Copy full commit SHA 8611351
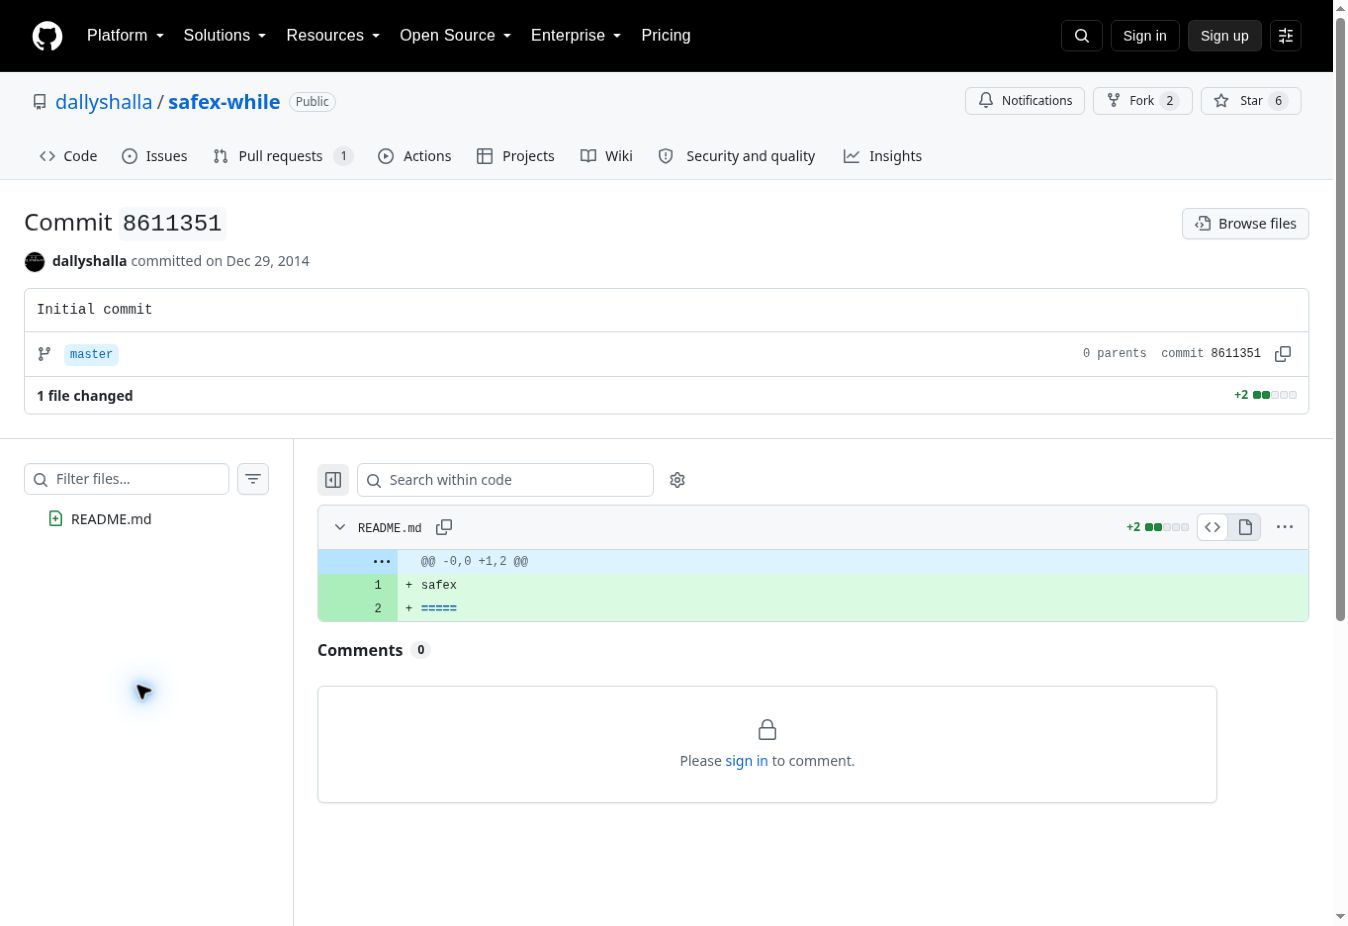1348x926 pixels. (1283, 354)
